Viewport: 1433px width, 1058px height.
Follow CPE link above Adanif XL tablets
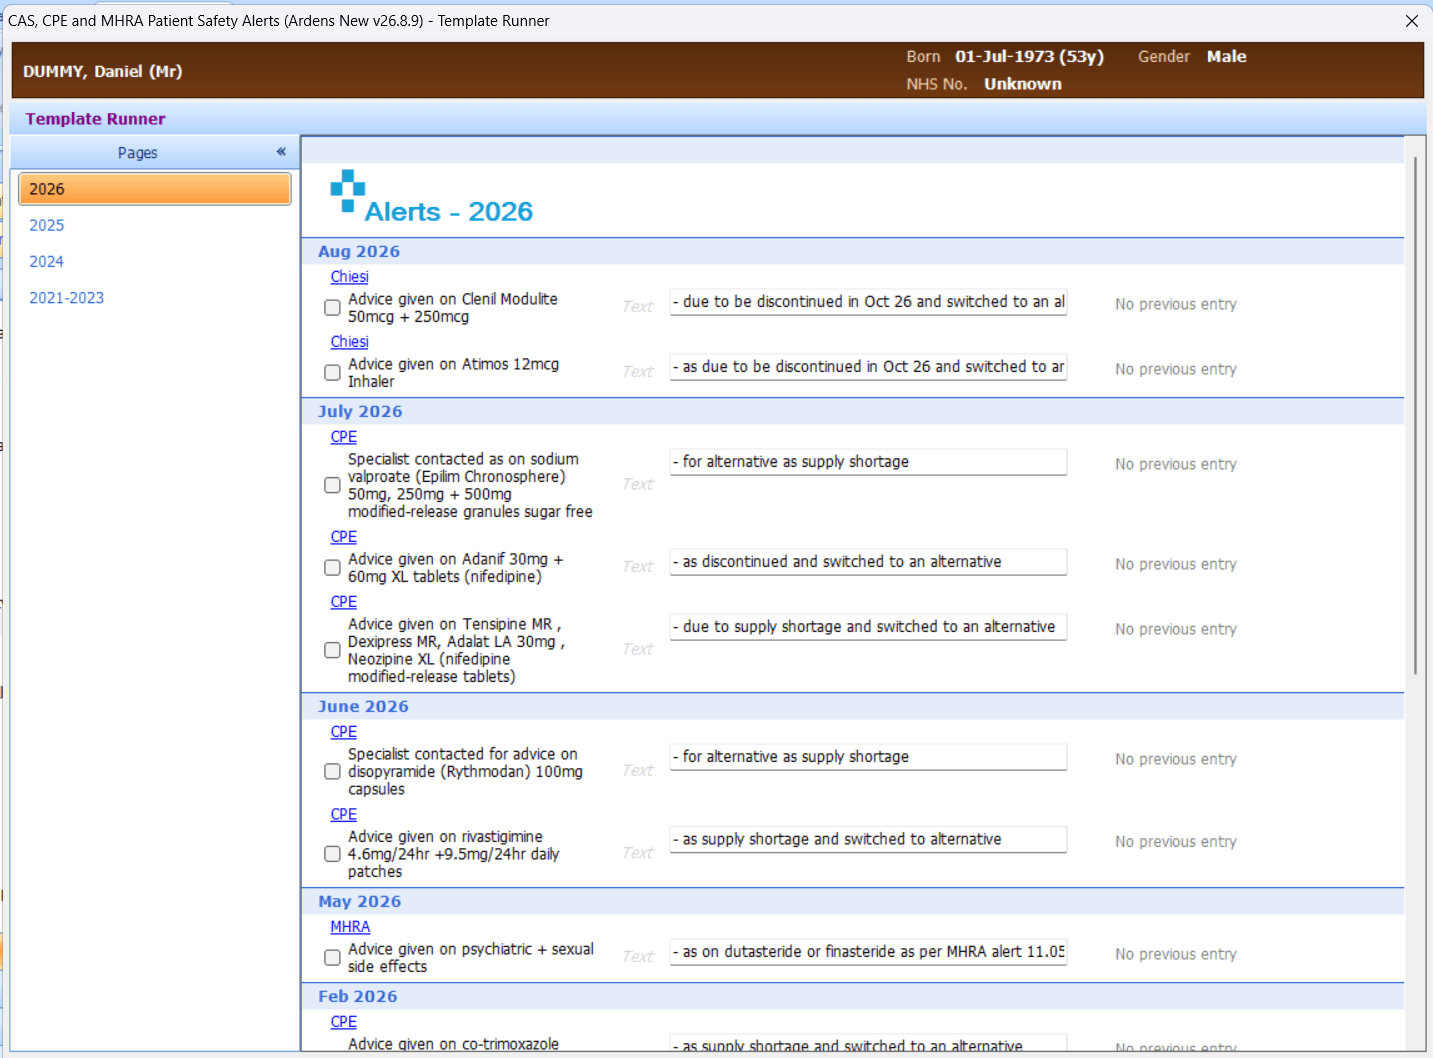tap(344, 537)
